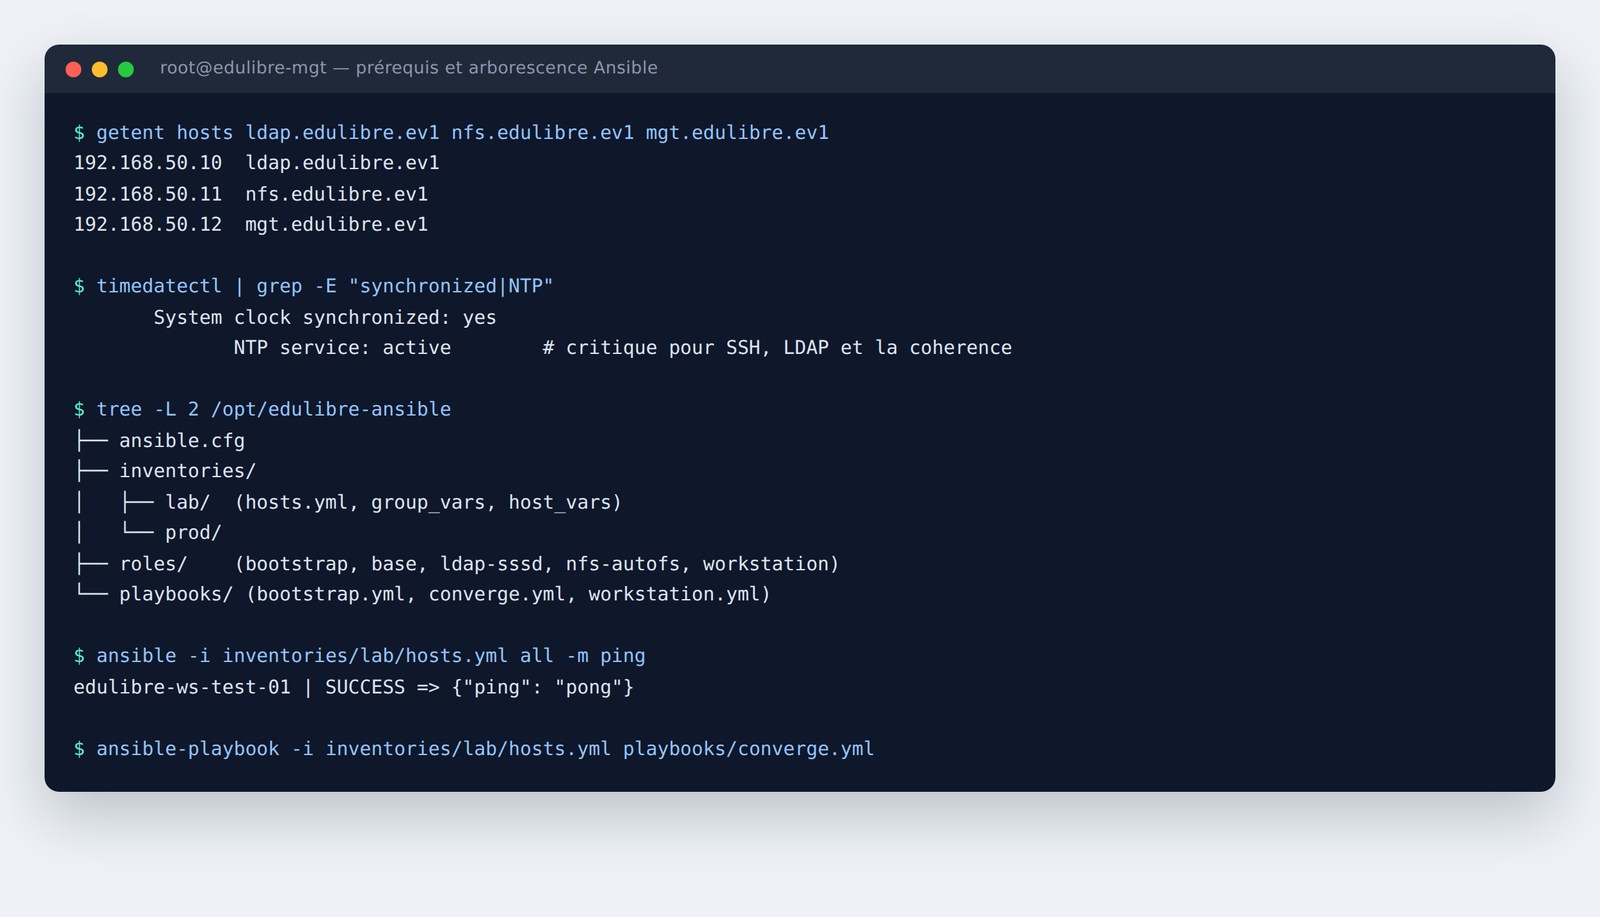Viewport: 1600px width, 917px height.
Task: Select the "ansible.cfg" tree entry
Action: point(182,441)
